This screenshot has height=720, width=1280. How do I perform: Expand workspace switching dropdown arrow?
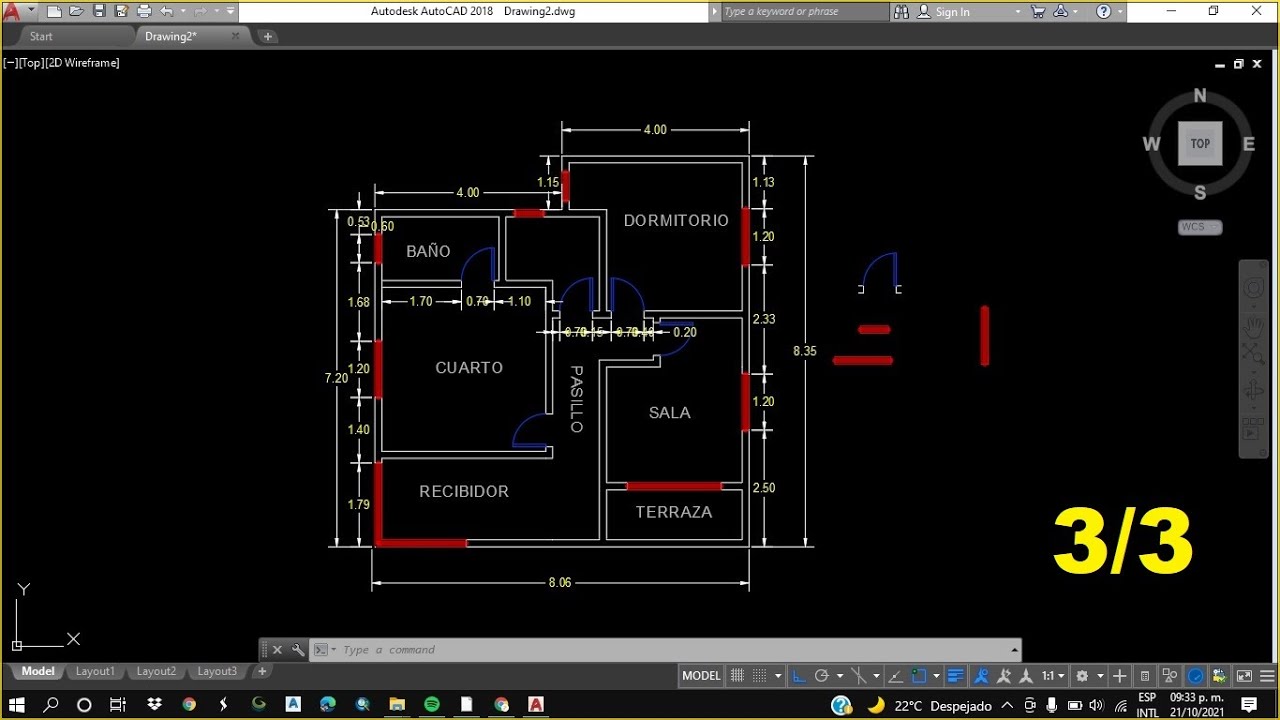coord(1100,676)
